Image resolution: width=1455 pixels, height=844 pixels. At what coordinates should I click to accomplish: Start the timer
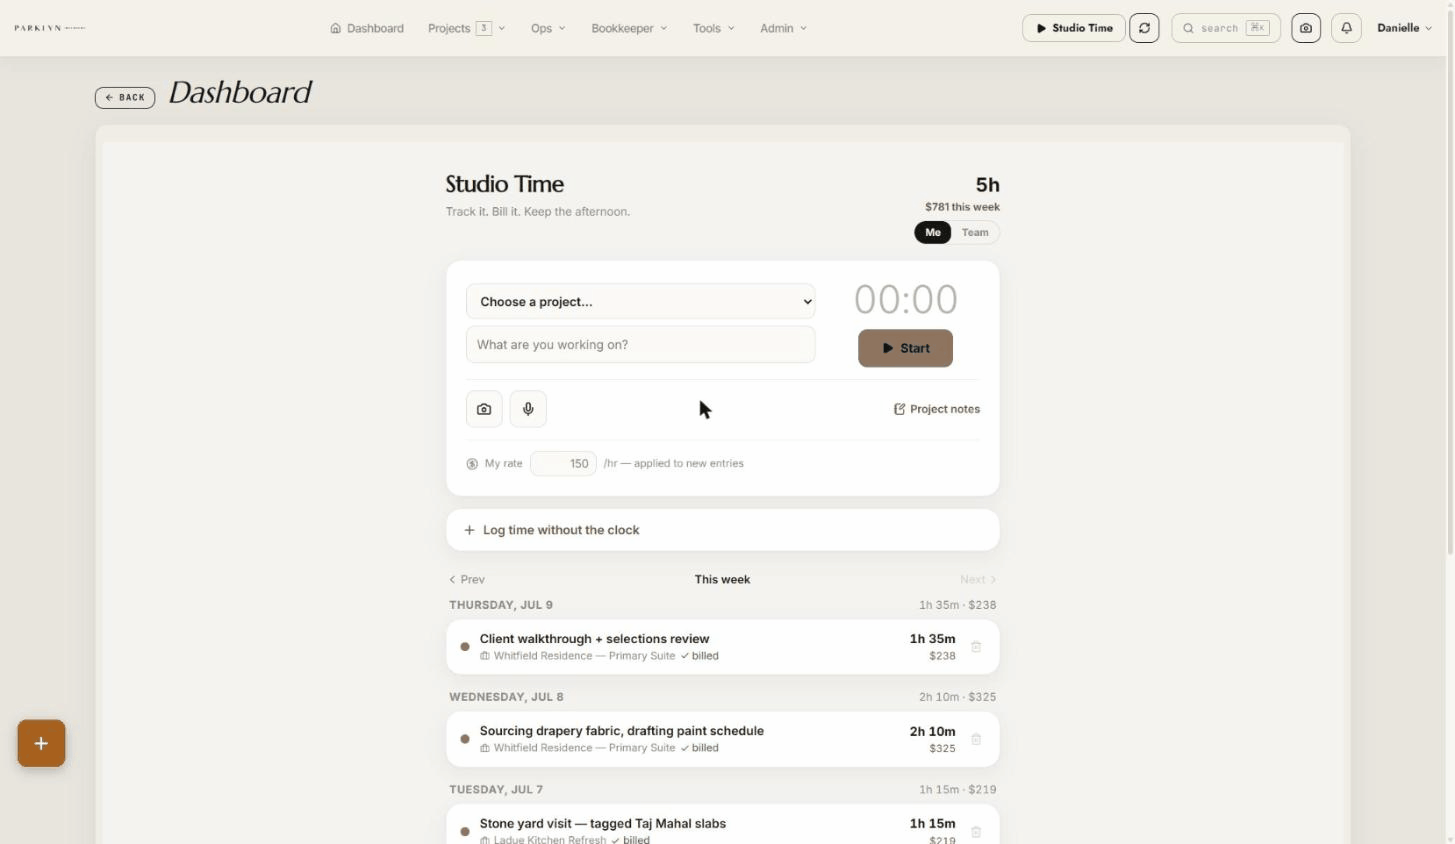pyautogui.click(x=905, y=348)
